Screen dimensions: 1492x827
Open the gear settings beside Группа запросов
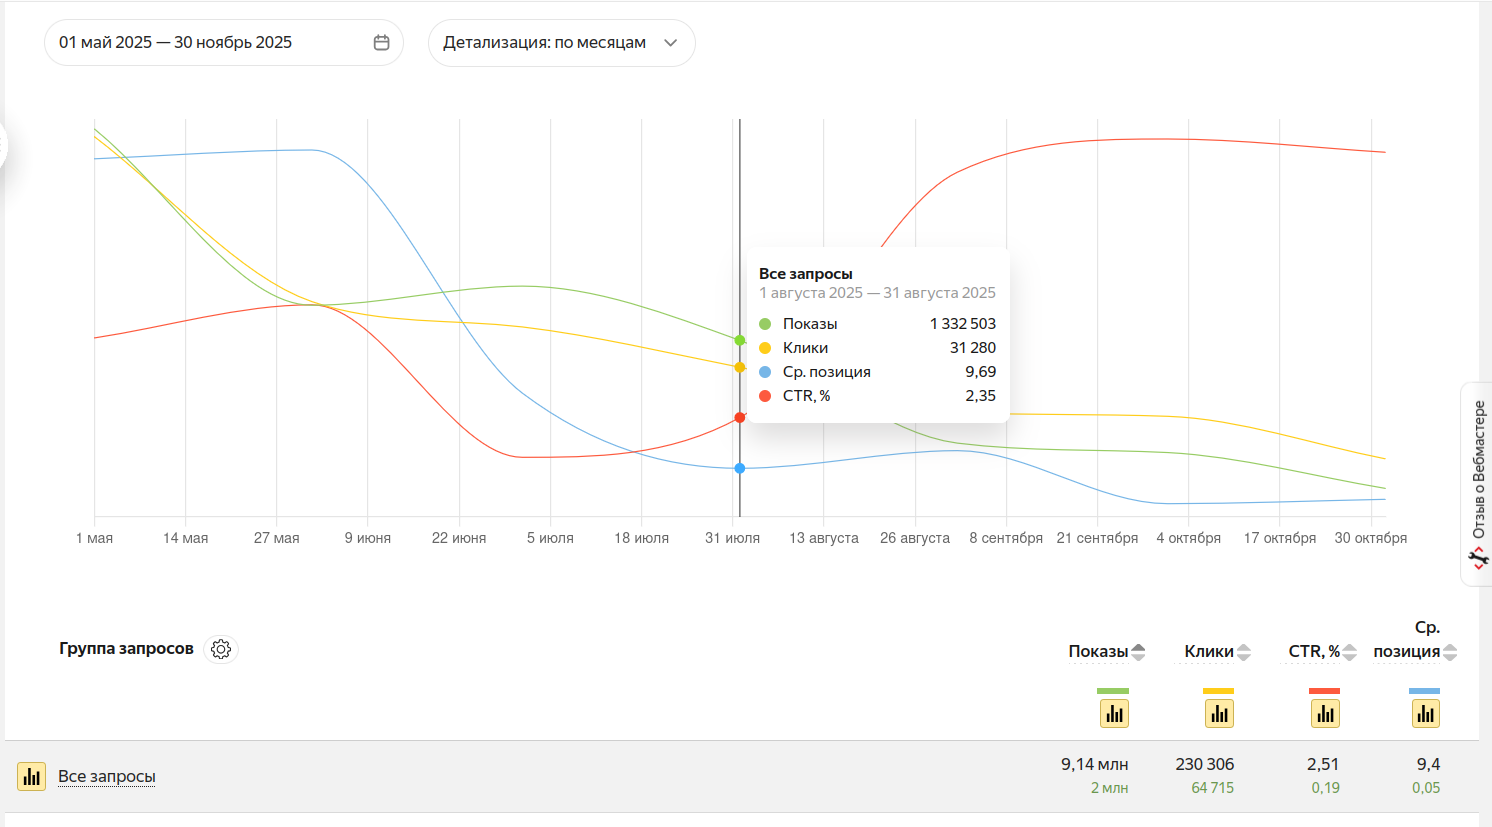[221, 649]
